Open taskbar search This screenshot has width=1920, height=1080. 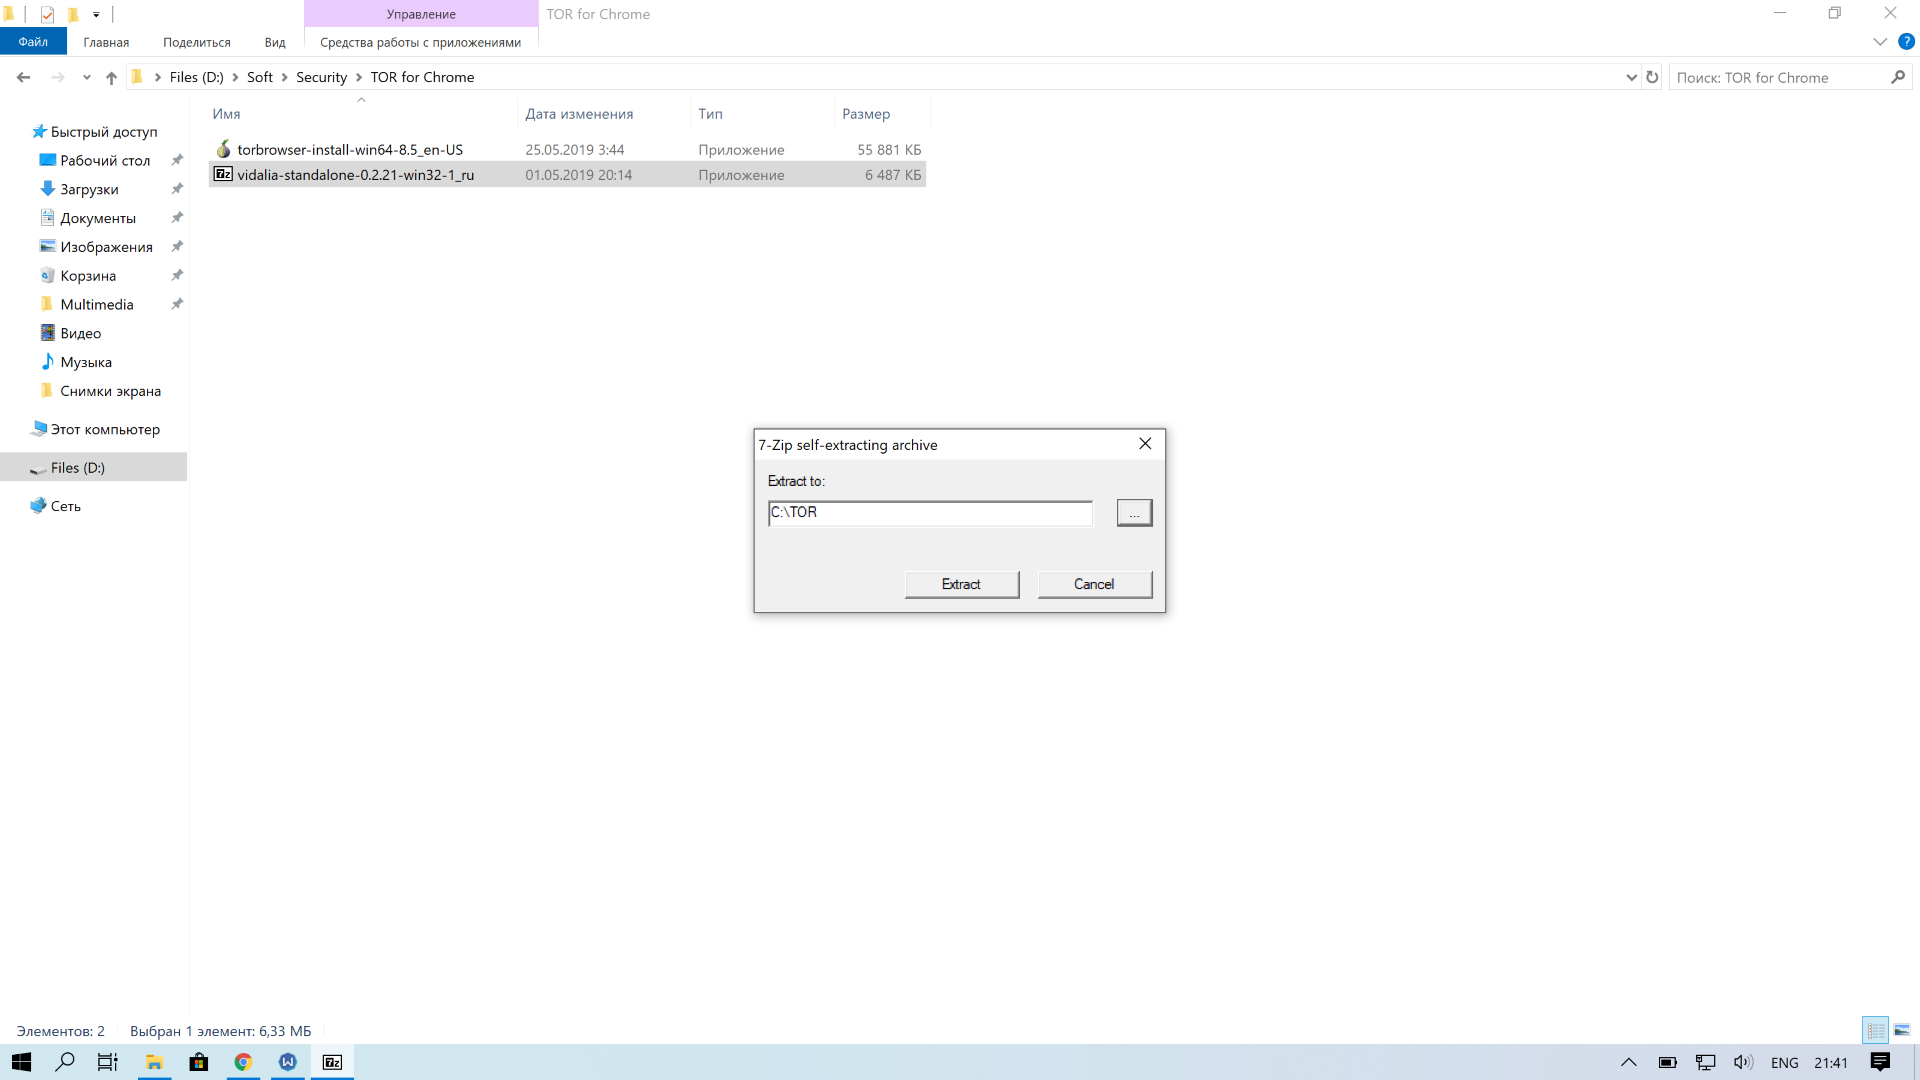(x=65, y=1062)
